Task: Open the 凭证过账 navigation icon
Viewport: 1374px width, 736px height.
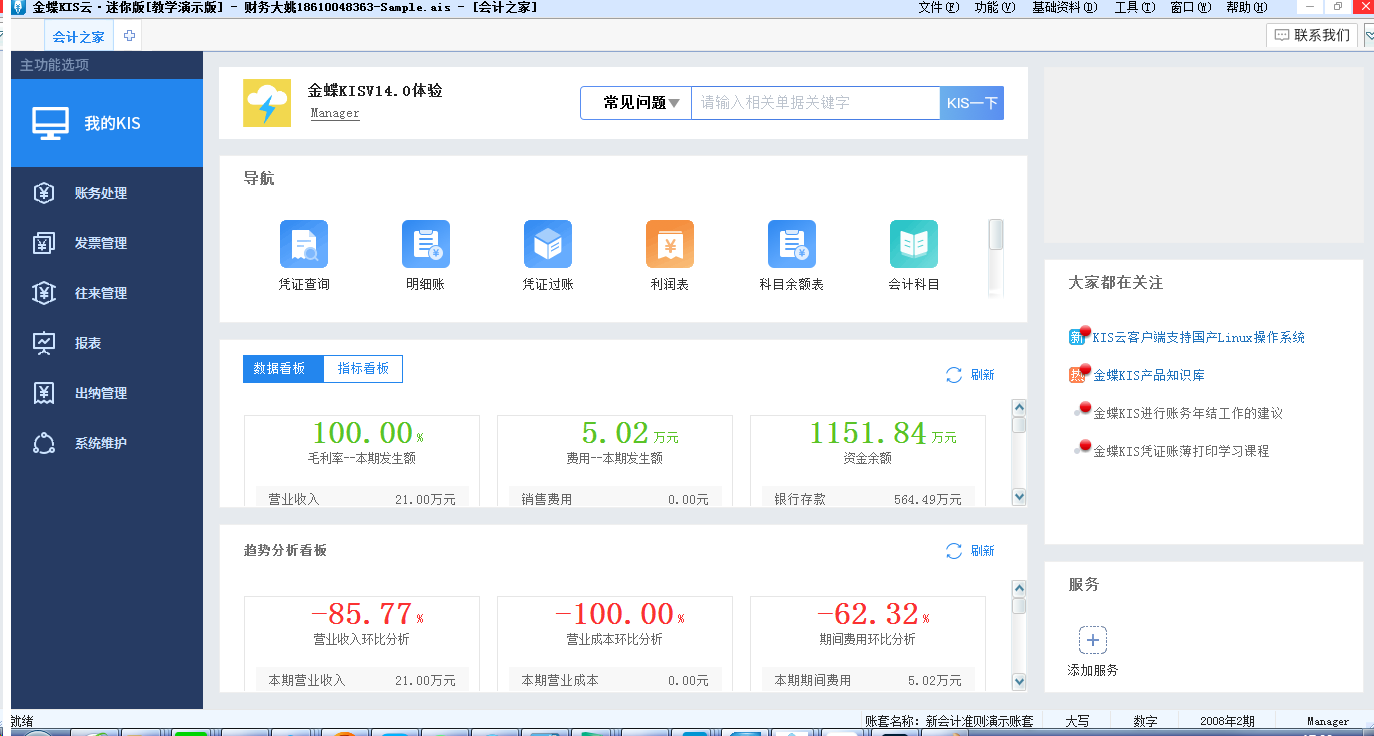Action: pyautogui.click(x=548, y=244)
